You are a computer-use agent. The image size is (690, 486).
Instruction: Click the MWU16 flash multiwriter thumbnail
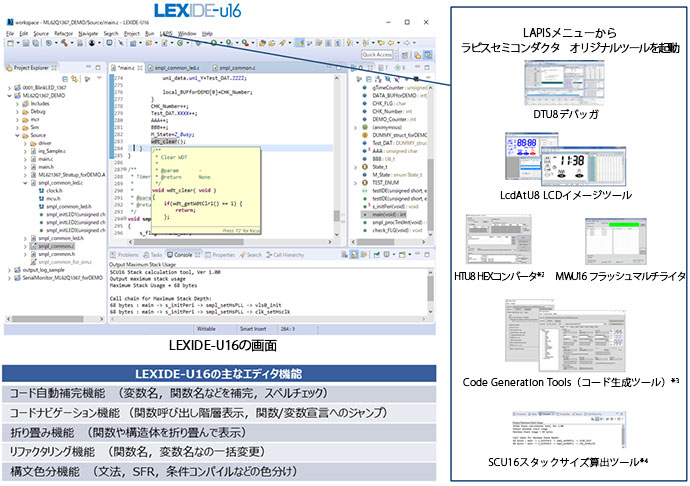coord(616,241)
